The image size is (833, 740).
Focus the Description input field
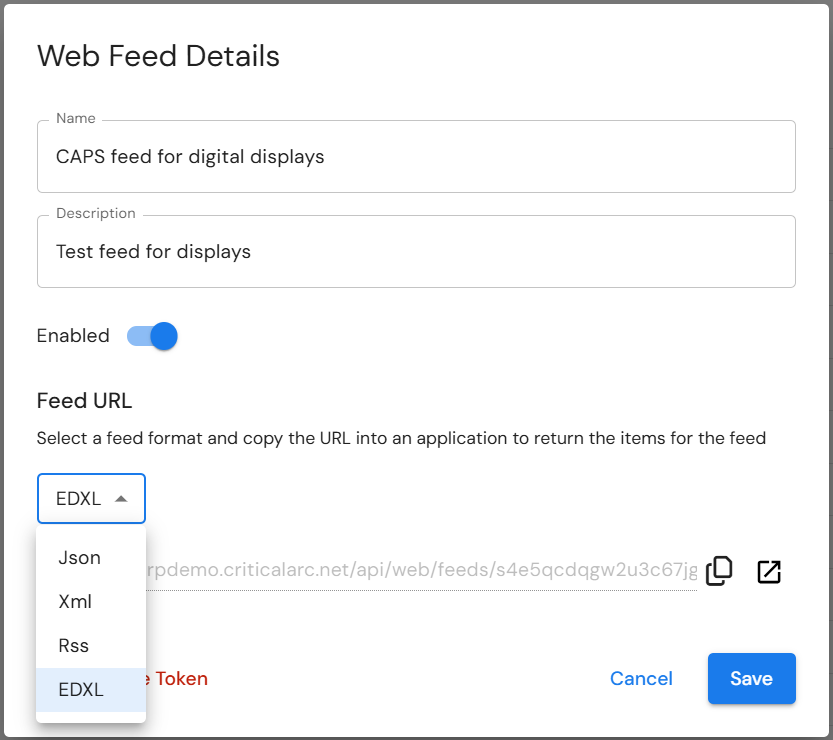[416, 252]
